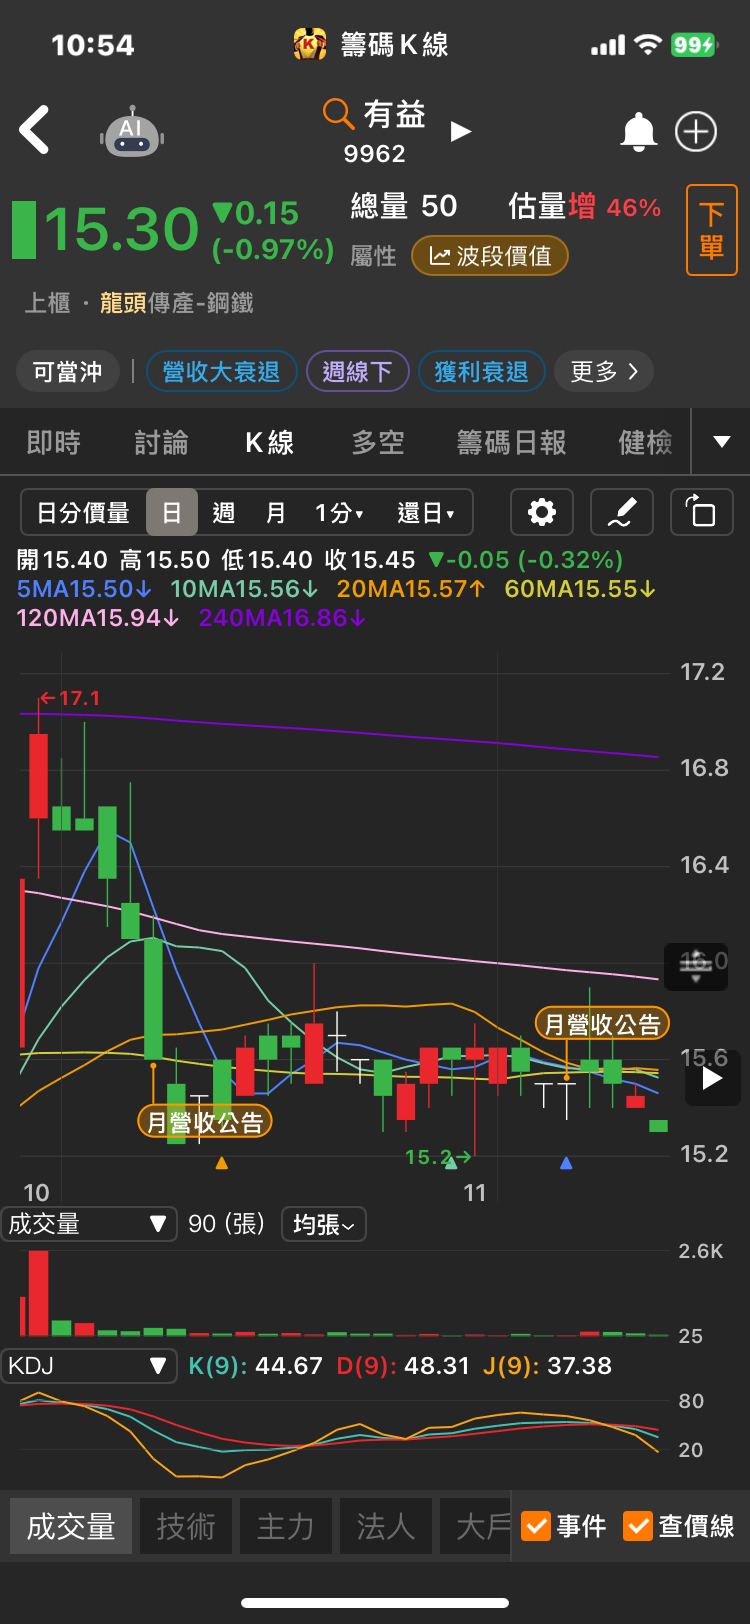
Task: Select the 日 daily period
Action: [172, 513]
